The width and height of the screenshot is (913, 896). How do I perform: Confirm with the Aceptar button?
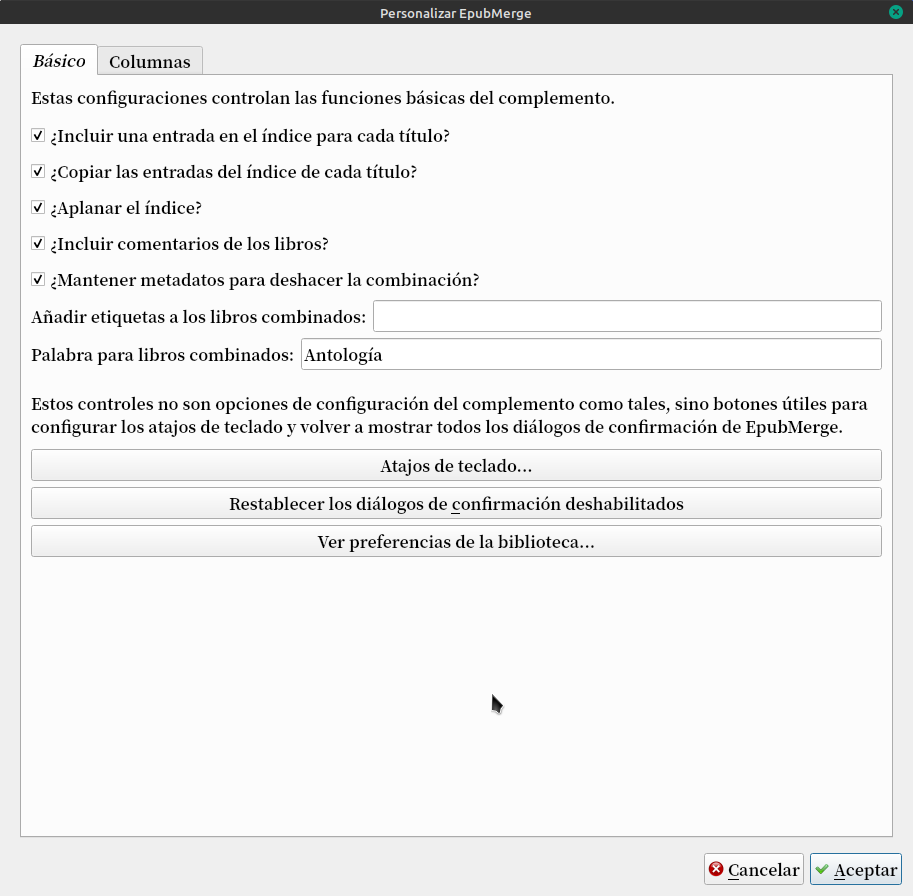coord(855,869)
